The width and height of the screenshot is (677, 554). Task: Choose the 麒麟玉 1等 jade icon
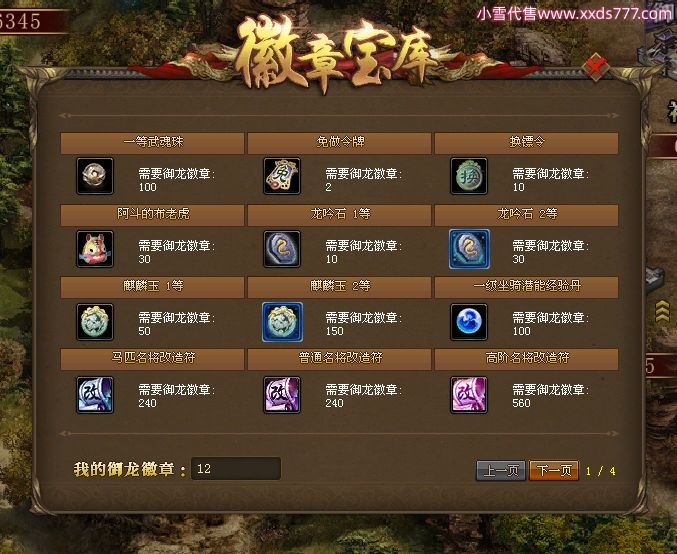[x=95, y=322]
